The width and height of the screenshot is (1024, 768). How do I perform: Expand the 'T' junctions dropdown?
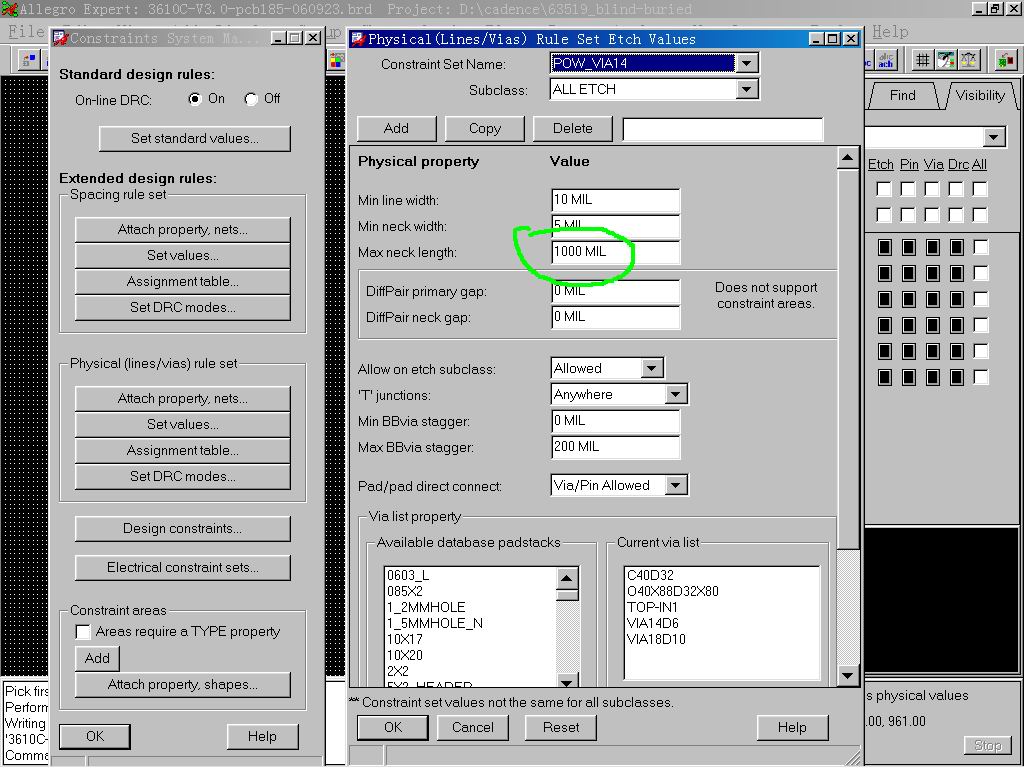[x=675, y=394]
